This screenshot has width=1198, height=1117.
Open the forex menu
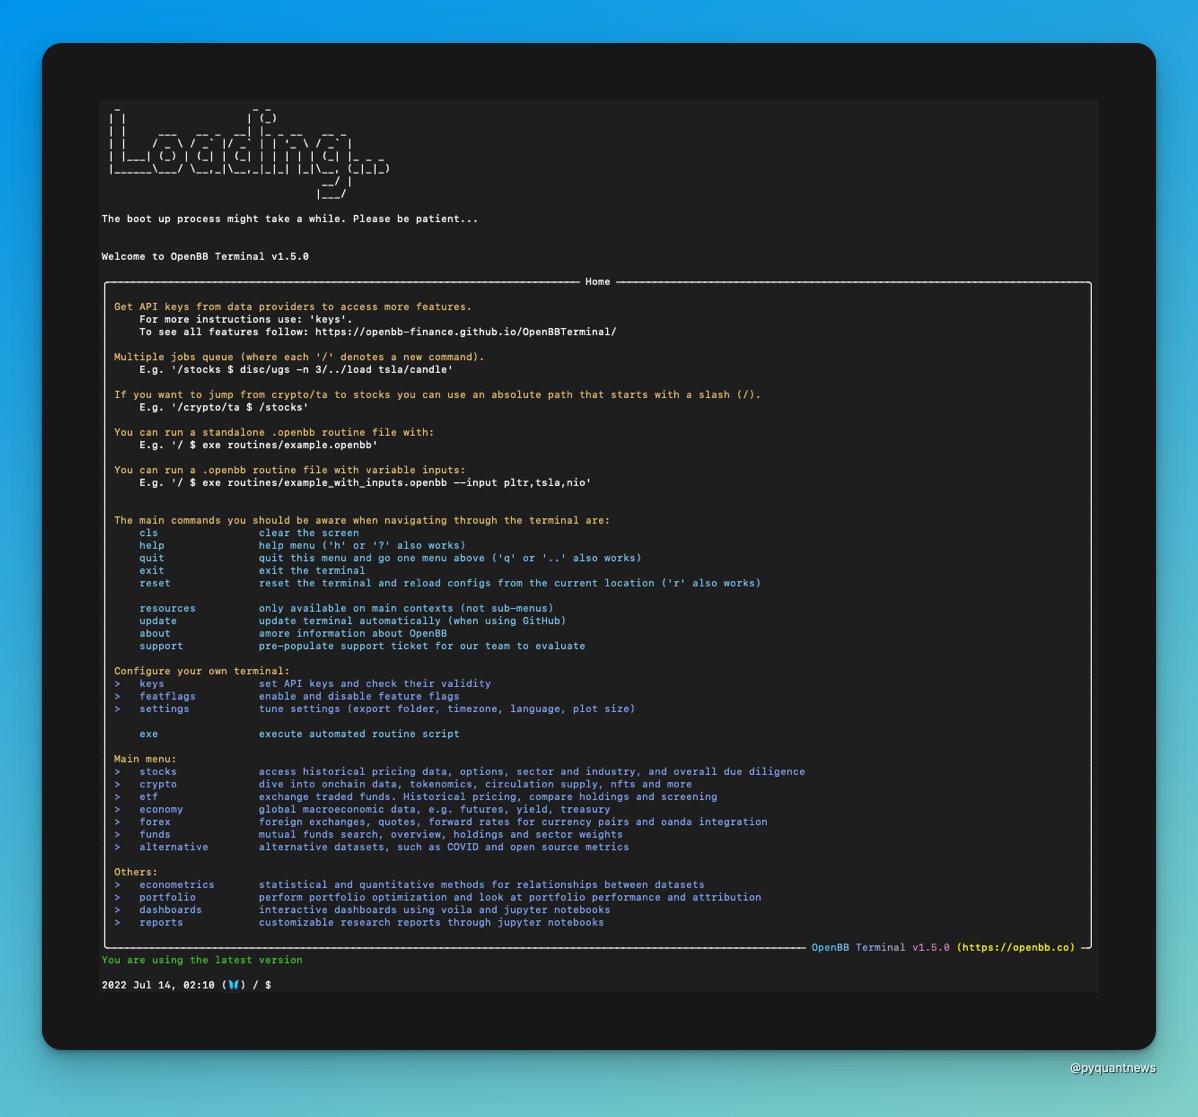pyautogui.click(x=154, y=821)
